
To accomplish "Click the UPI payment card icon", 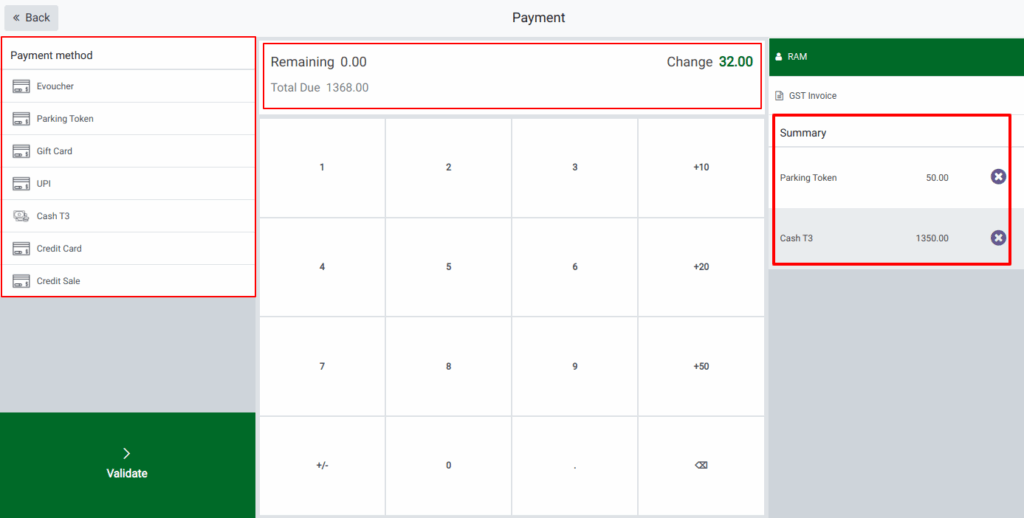I will click(x=21, y=184).
